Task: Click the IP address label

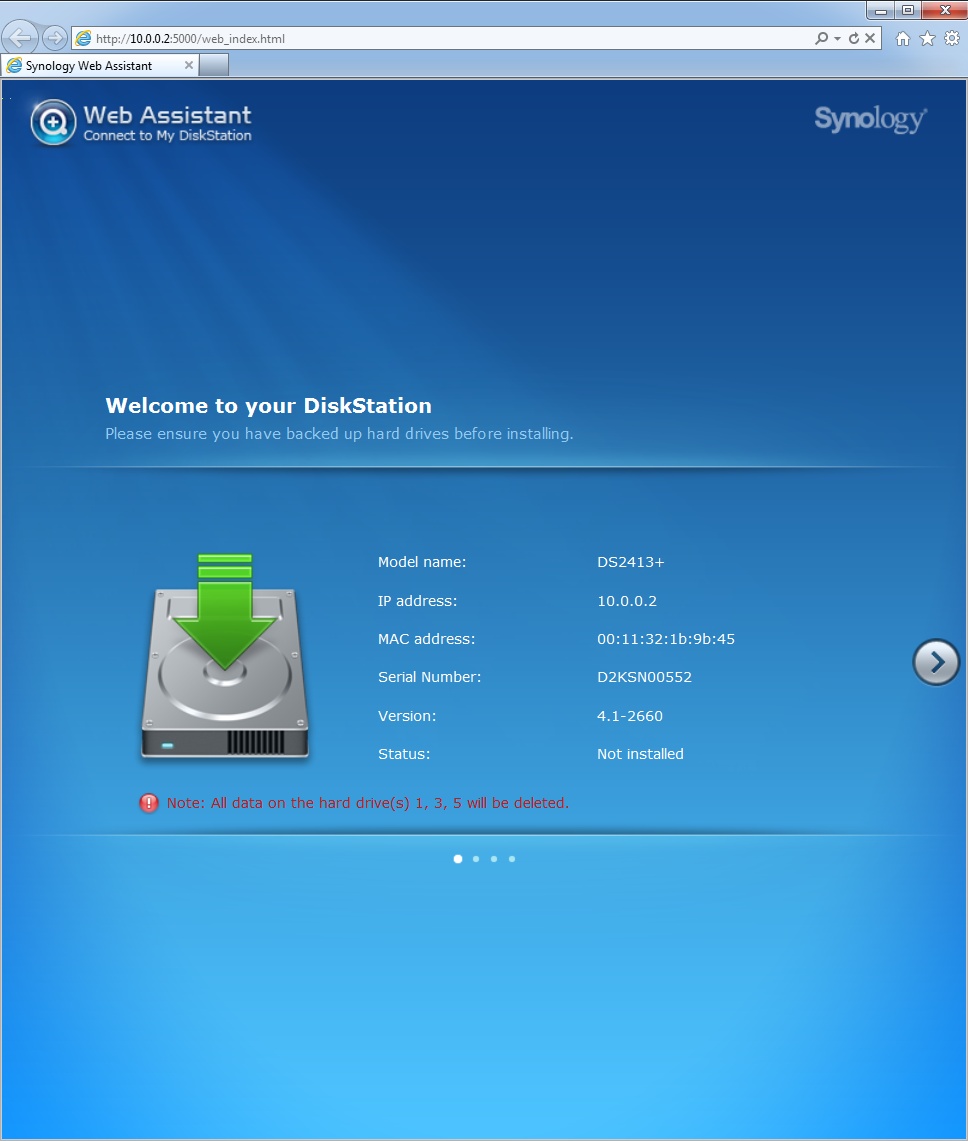Action: point(418,601)
